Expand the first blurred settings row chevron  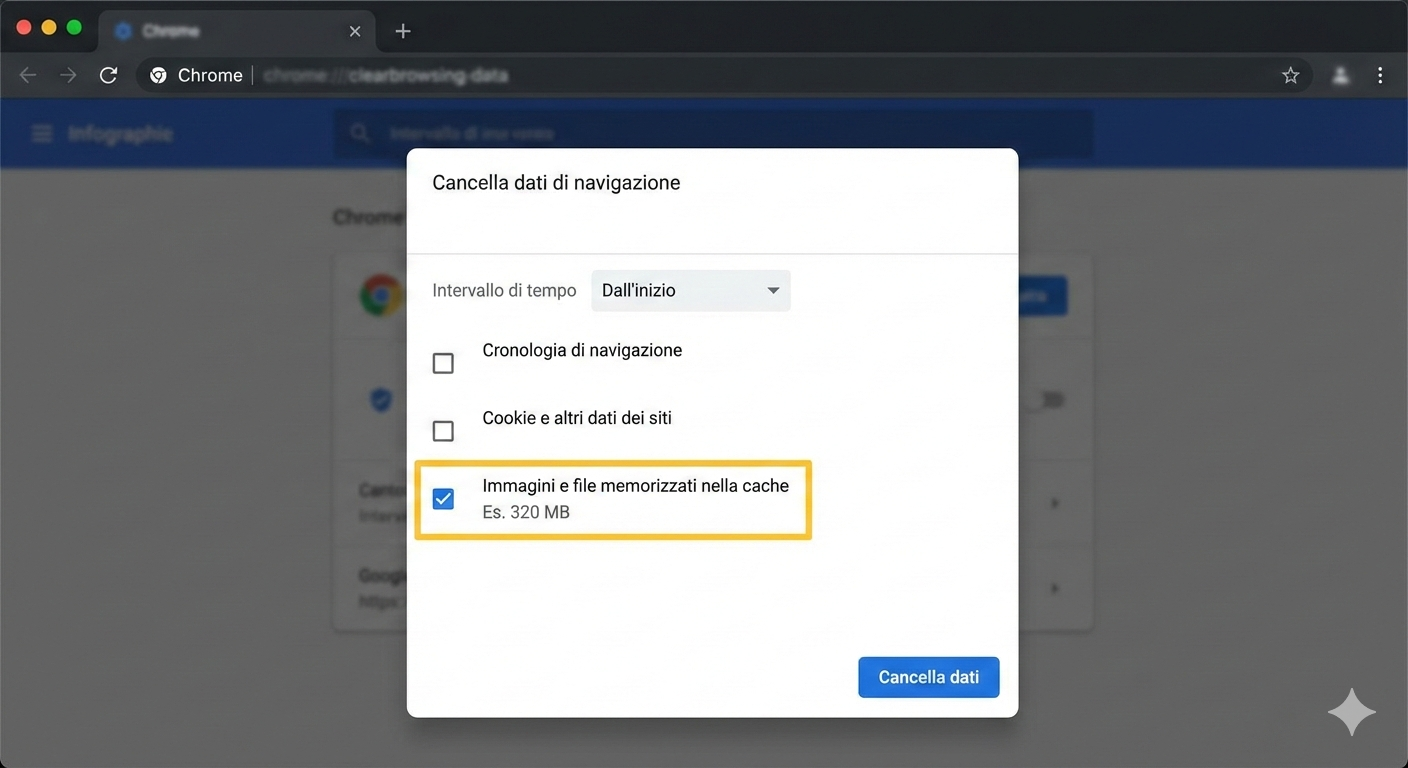1055,504
